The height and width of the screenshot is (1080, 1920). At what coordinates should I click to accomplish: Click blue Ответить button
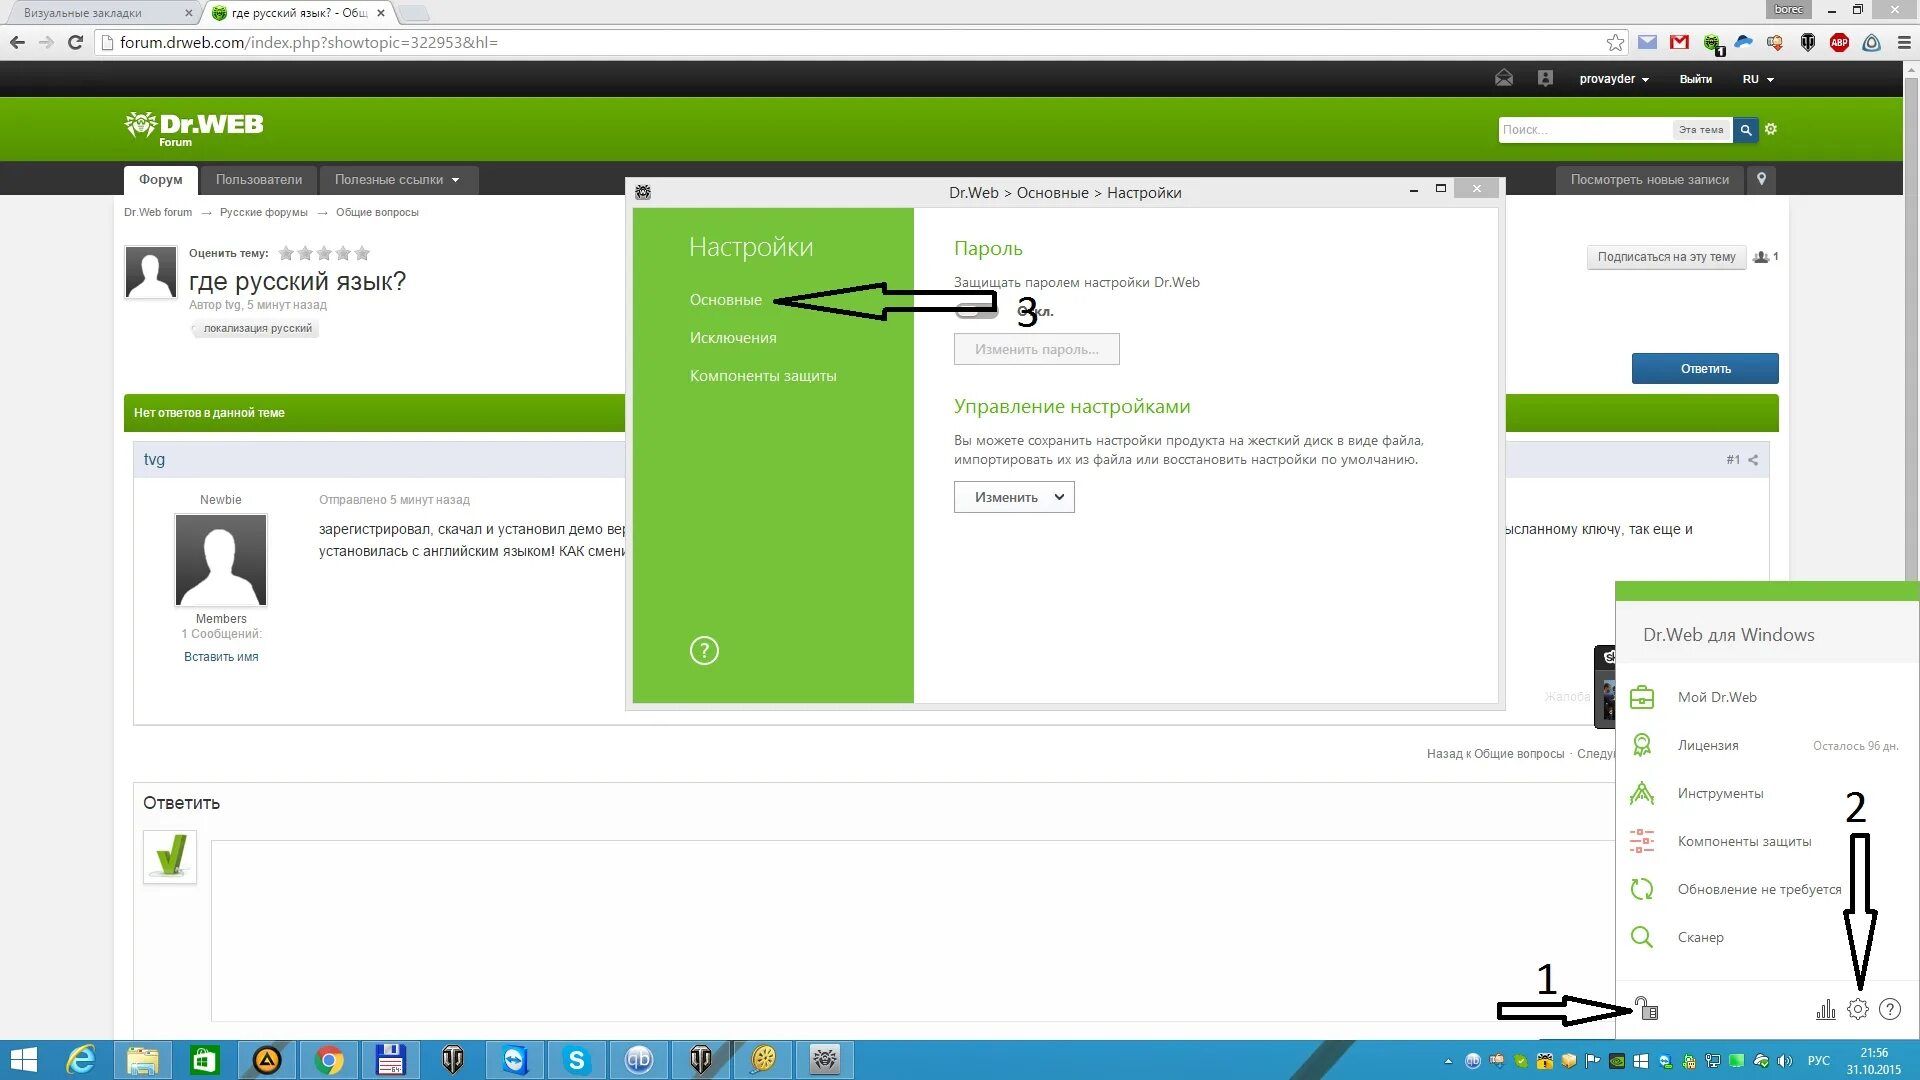click(1705, 369)
